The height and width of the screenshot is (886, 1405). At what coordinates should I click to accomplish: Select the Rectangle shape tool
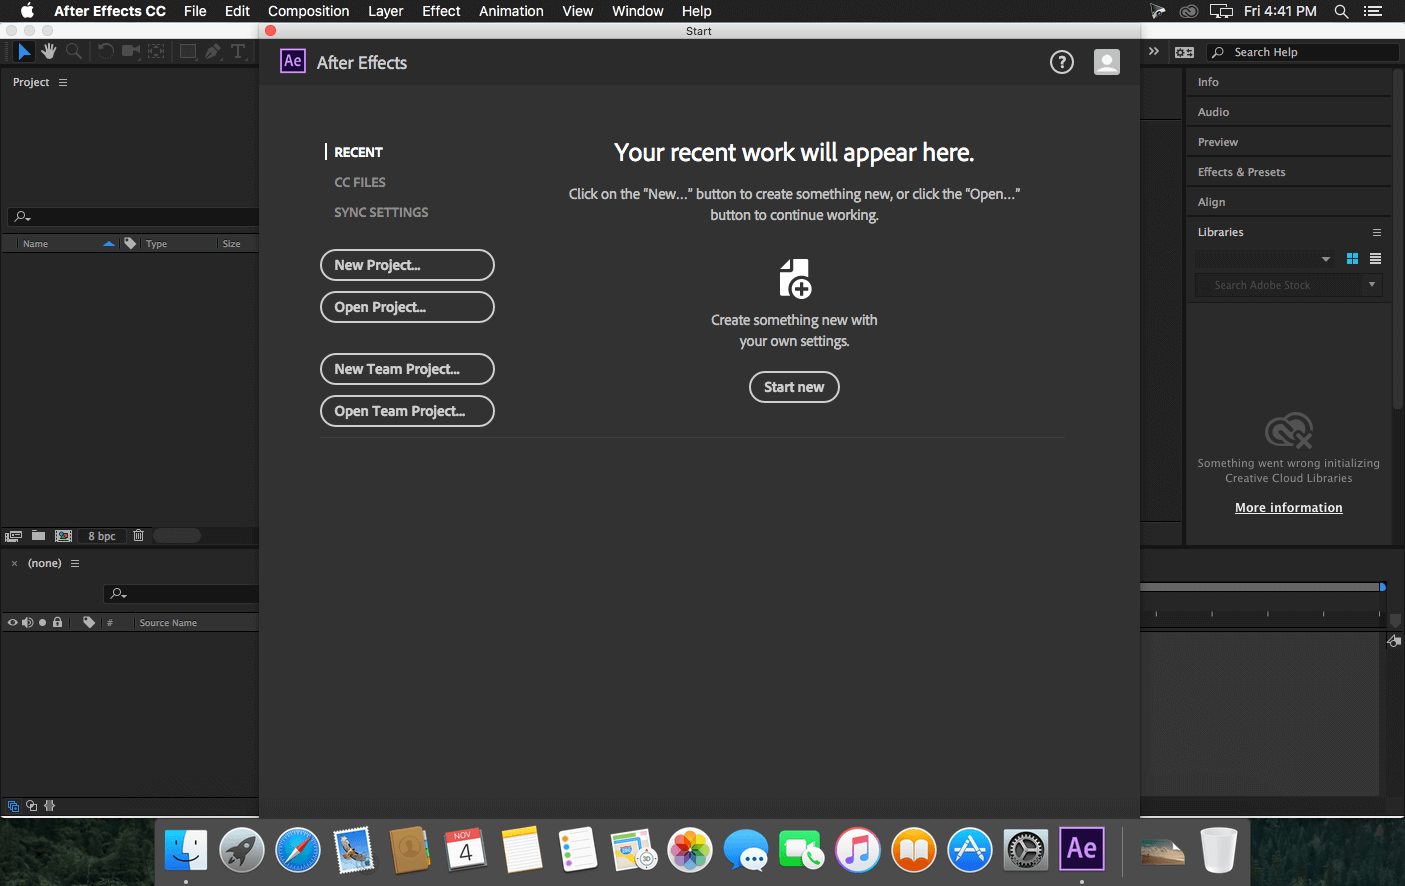coord(187,51)
